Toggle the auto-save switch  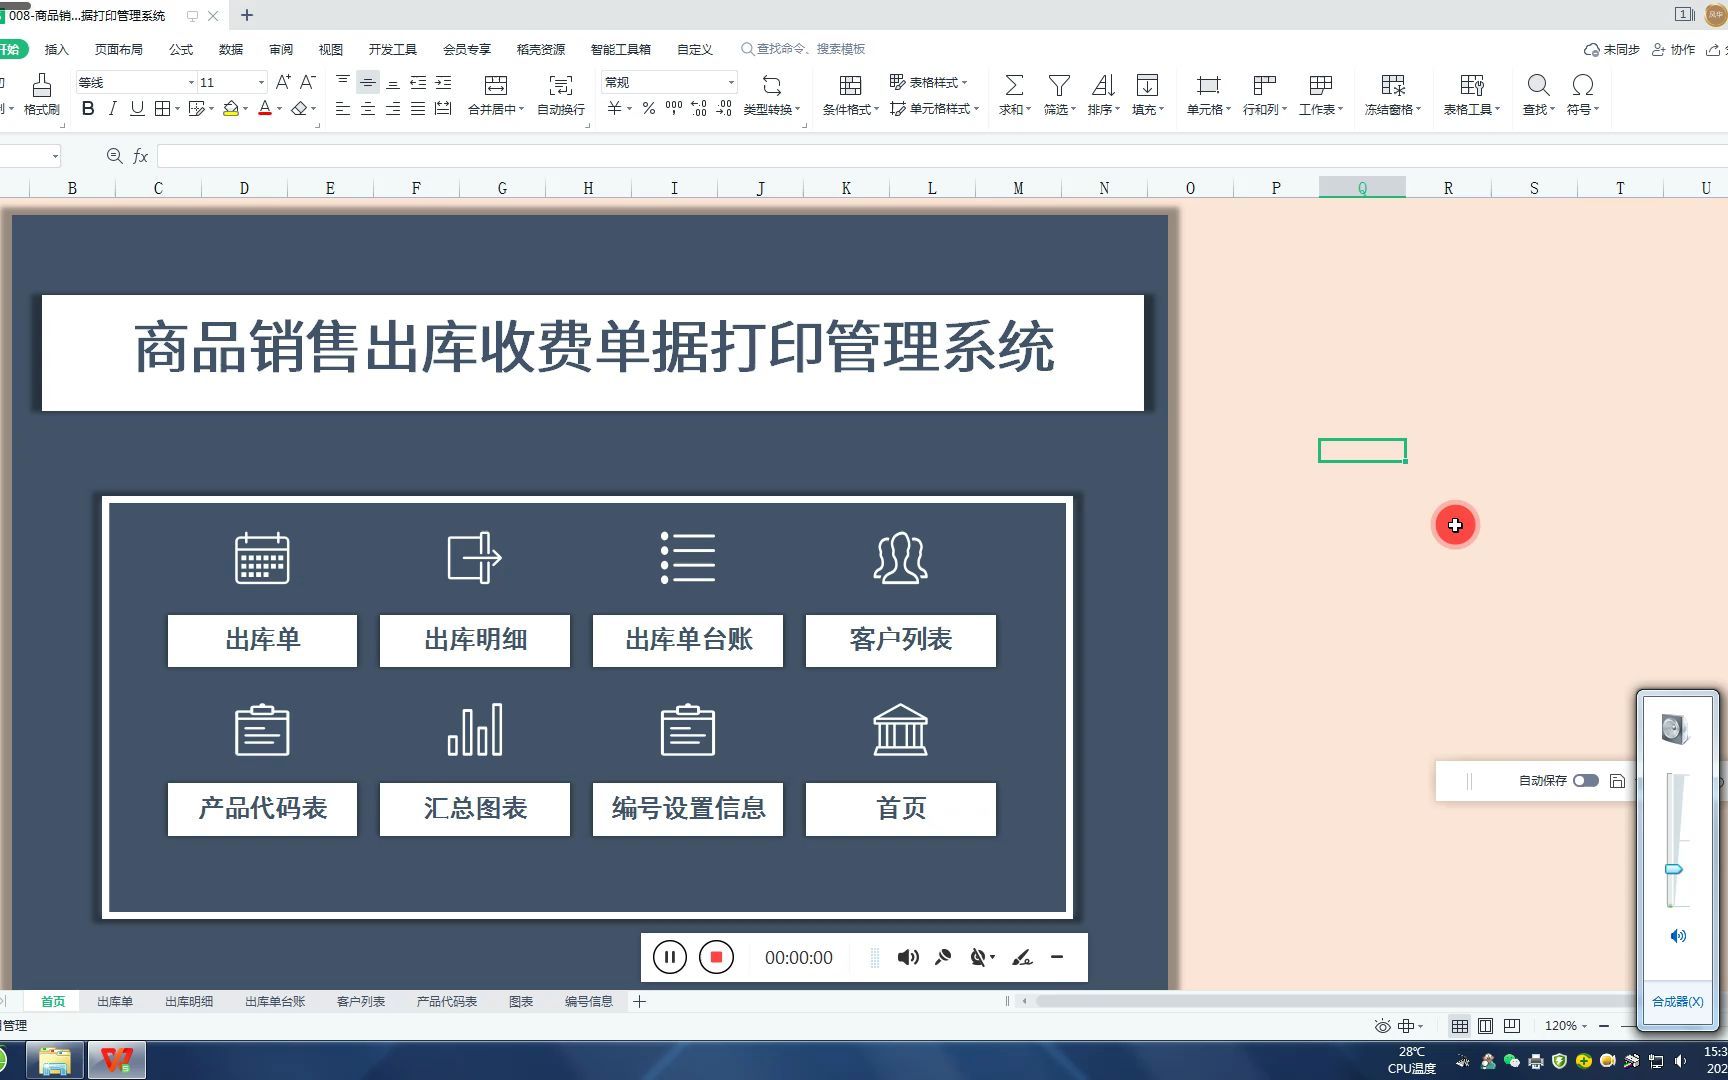pos(1586,780)
